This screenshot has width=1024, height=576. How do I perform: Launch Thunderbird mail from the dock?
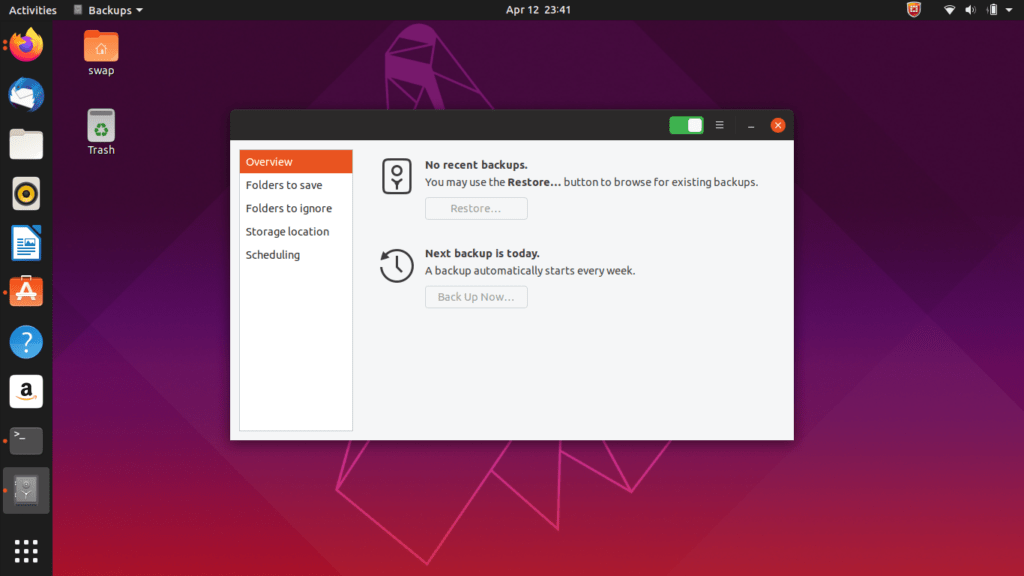click(25, 94)
